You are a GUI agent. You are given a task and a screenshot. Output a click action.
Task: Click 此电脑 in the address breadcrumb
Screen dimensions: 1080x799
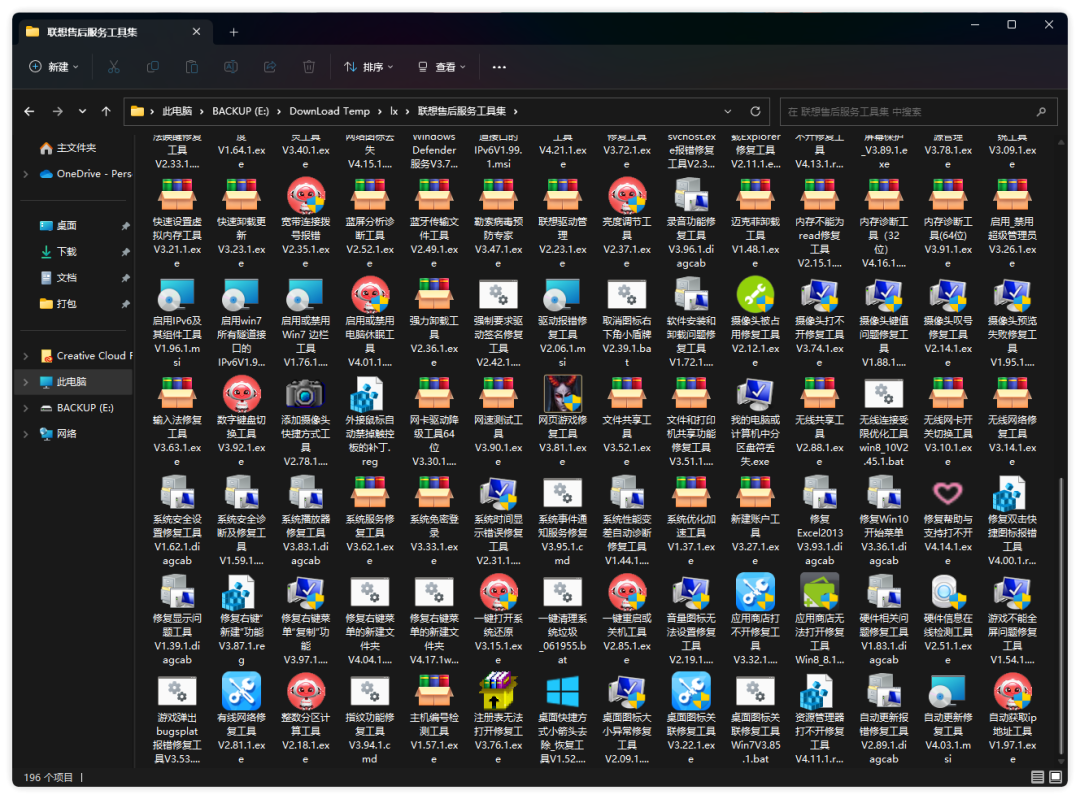(x=177, y=112)
